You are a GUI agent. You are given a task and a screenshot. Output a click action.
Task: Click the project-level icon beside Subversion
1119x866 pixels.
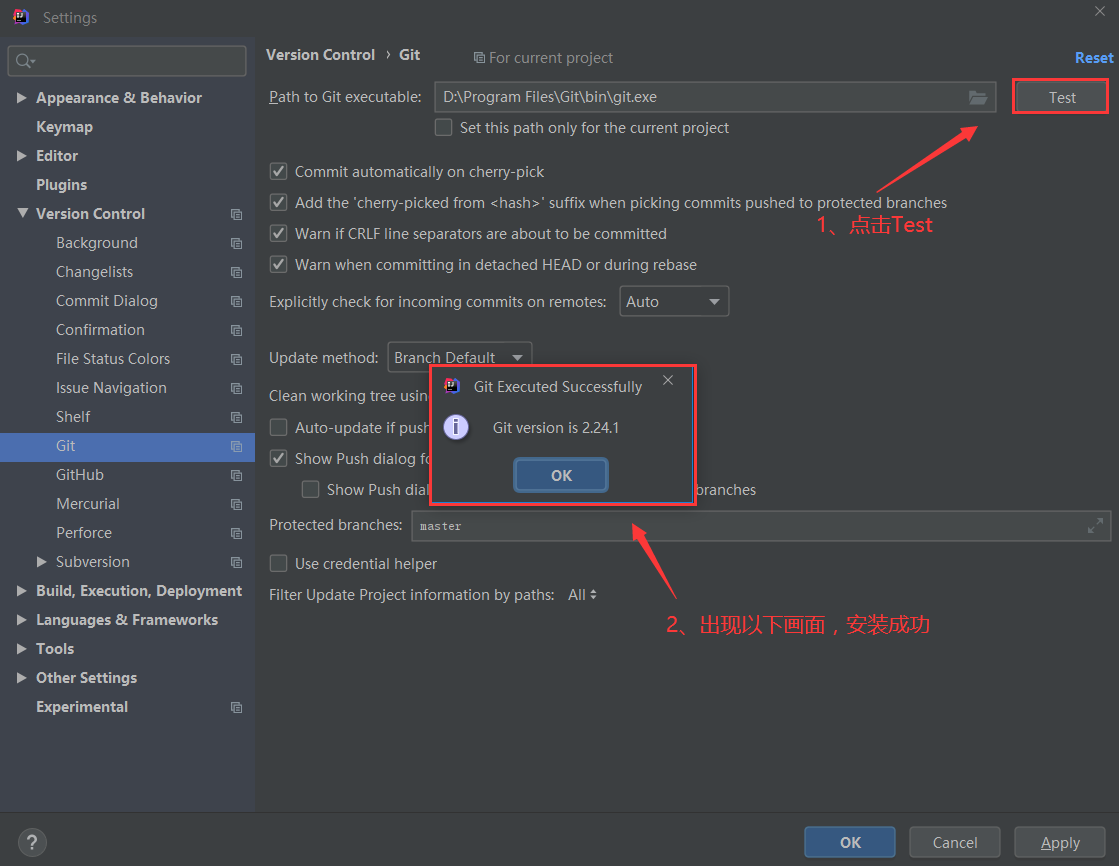(x=236, y=563)
